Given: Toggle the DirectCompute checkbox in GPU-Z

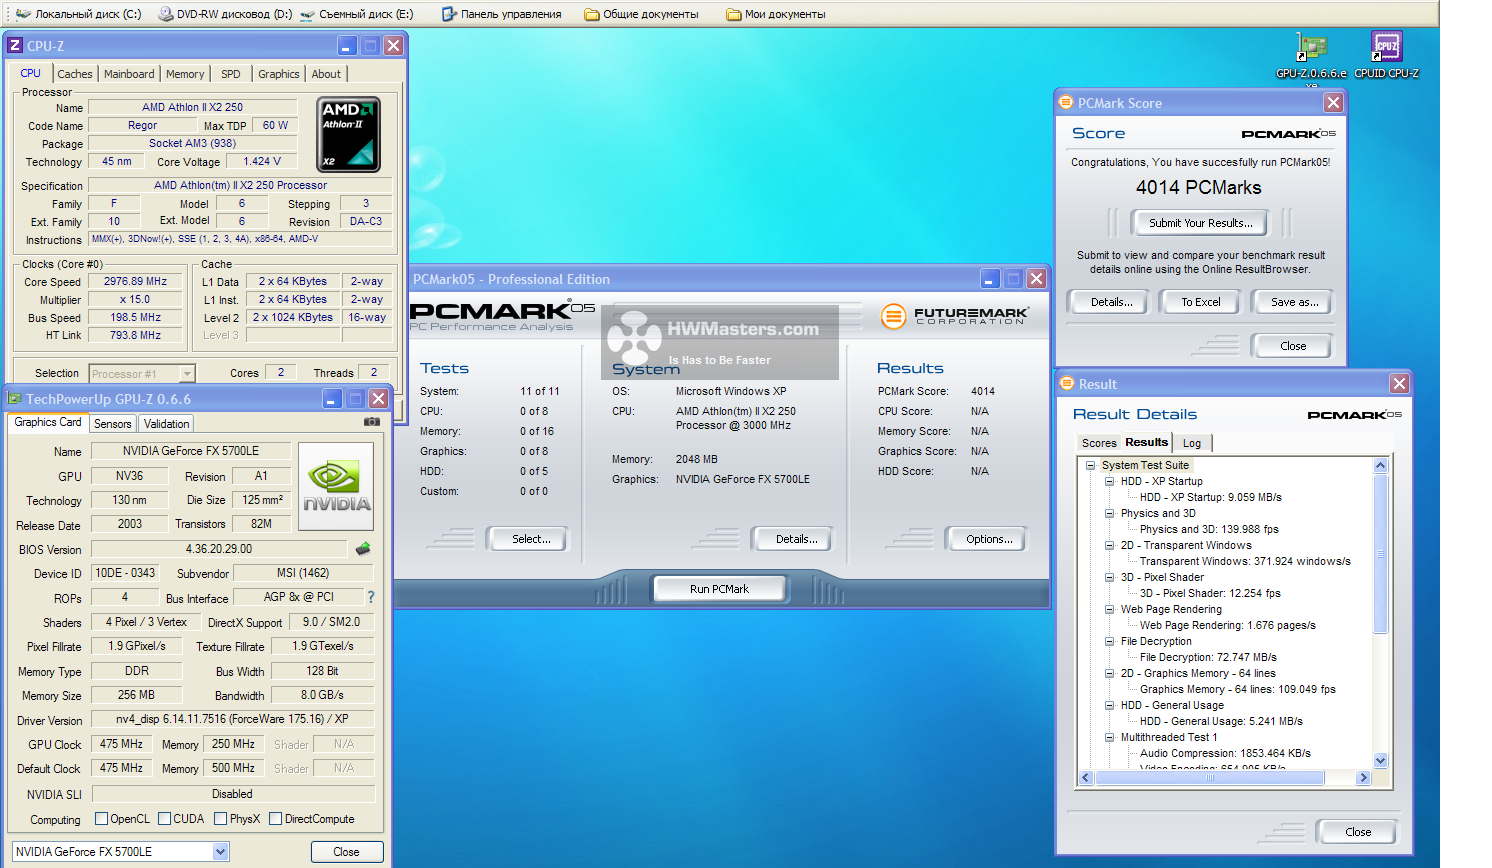Looking at the screenshot, I should (275, 819).
